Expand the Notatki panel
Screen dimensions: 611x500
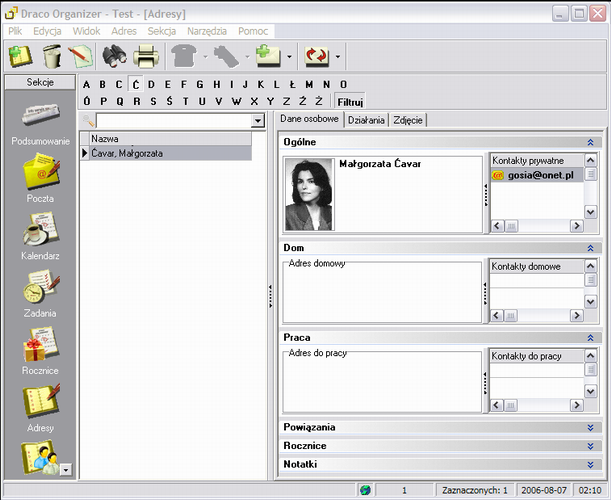[x=590, y=465]
